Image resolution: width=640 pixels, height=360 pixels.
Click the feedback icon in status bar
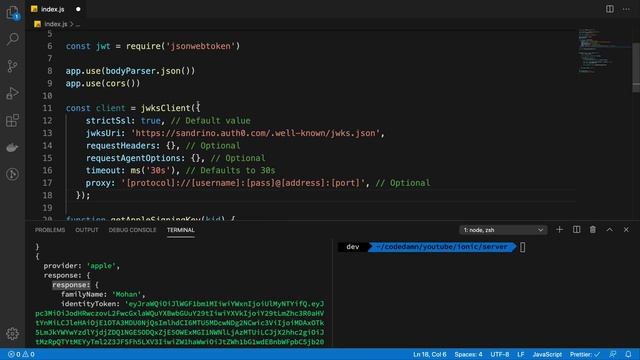pos(613,354)
